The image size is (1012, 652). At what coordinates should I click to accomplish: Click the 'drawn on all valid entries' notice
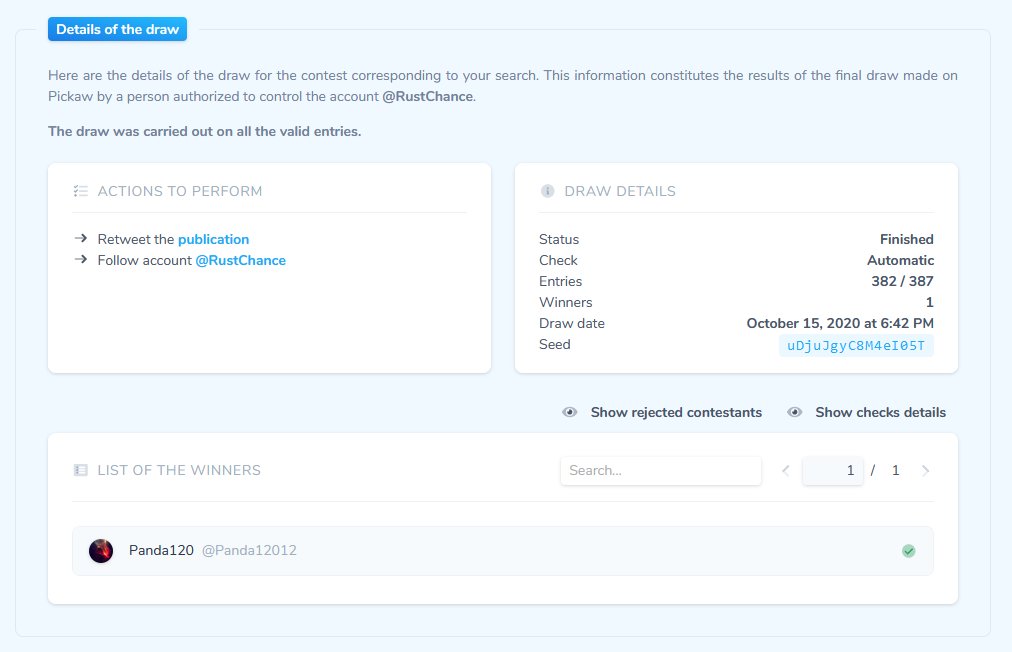(x=205, y=131)
